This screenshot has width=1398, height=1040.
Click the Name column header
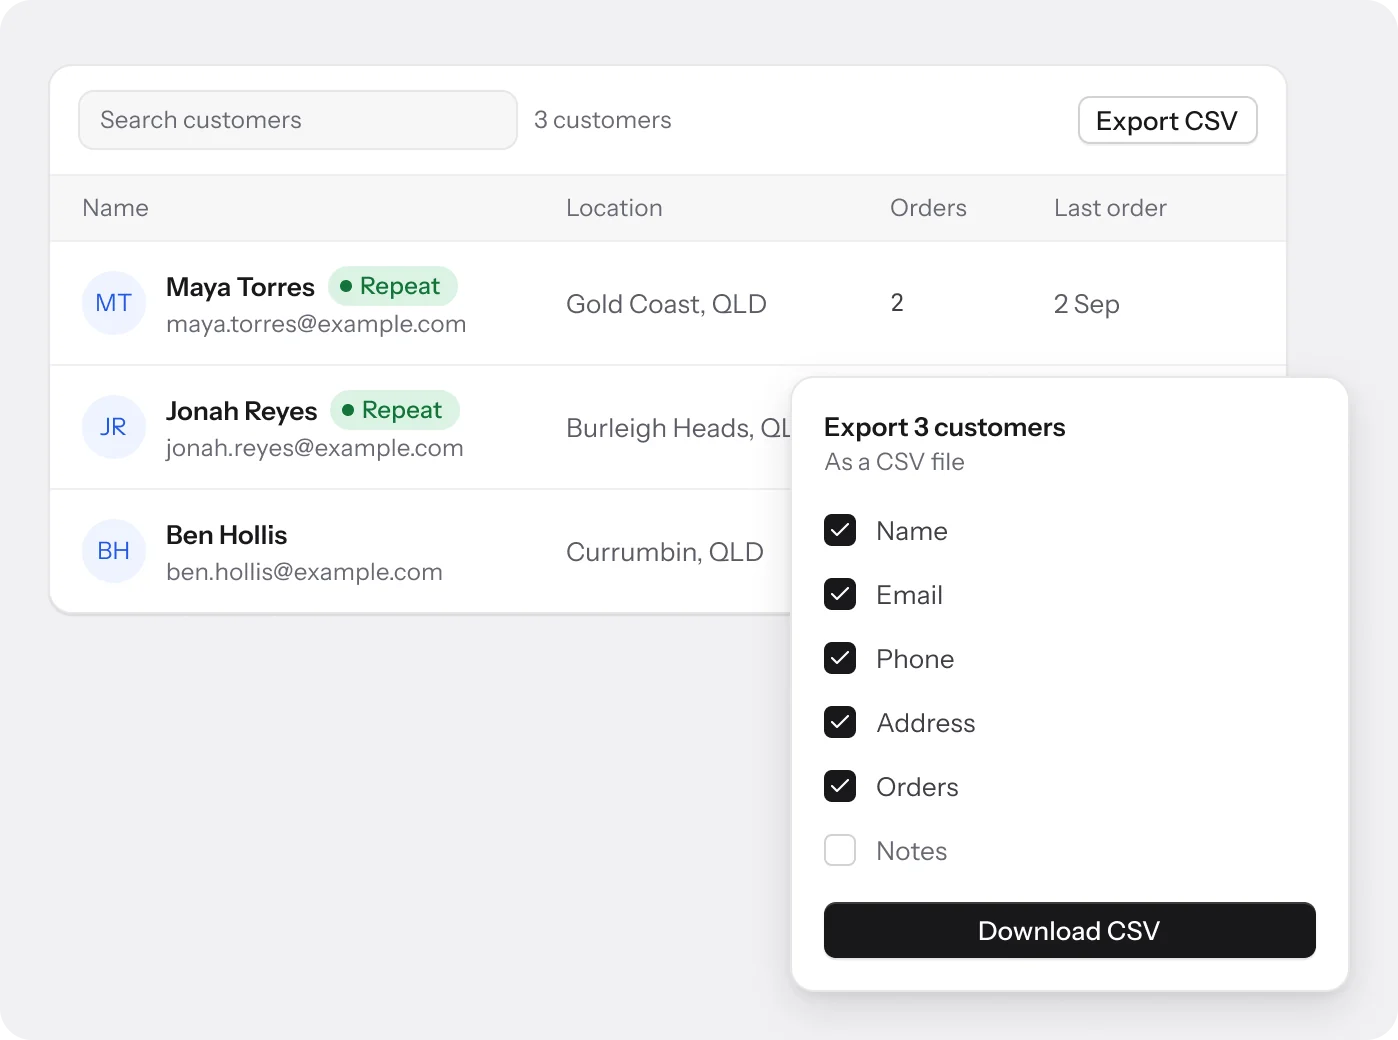[x=116, y=208]
